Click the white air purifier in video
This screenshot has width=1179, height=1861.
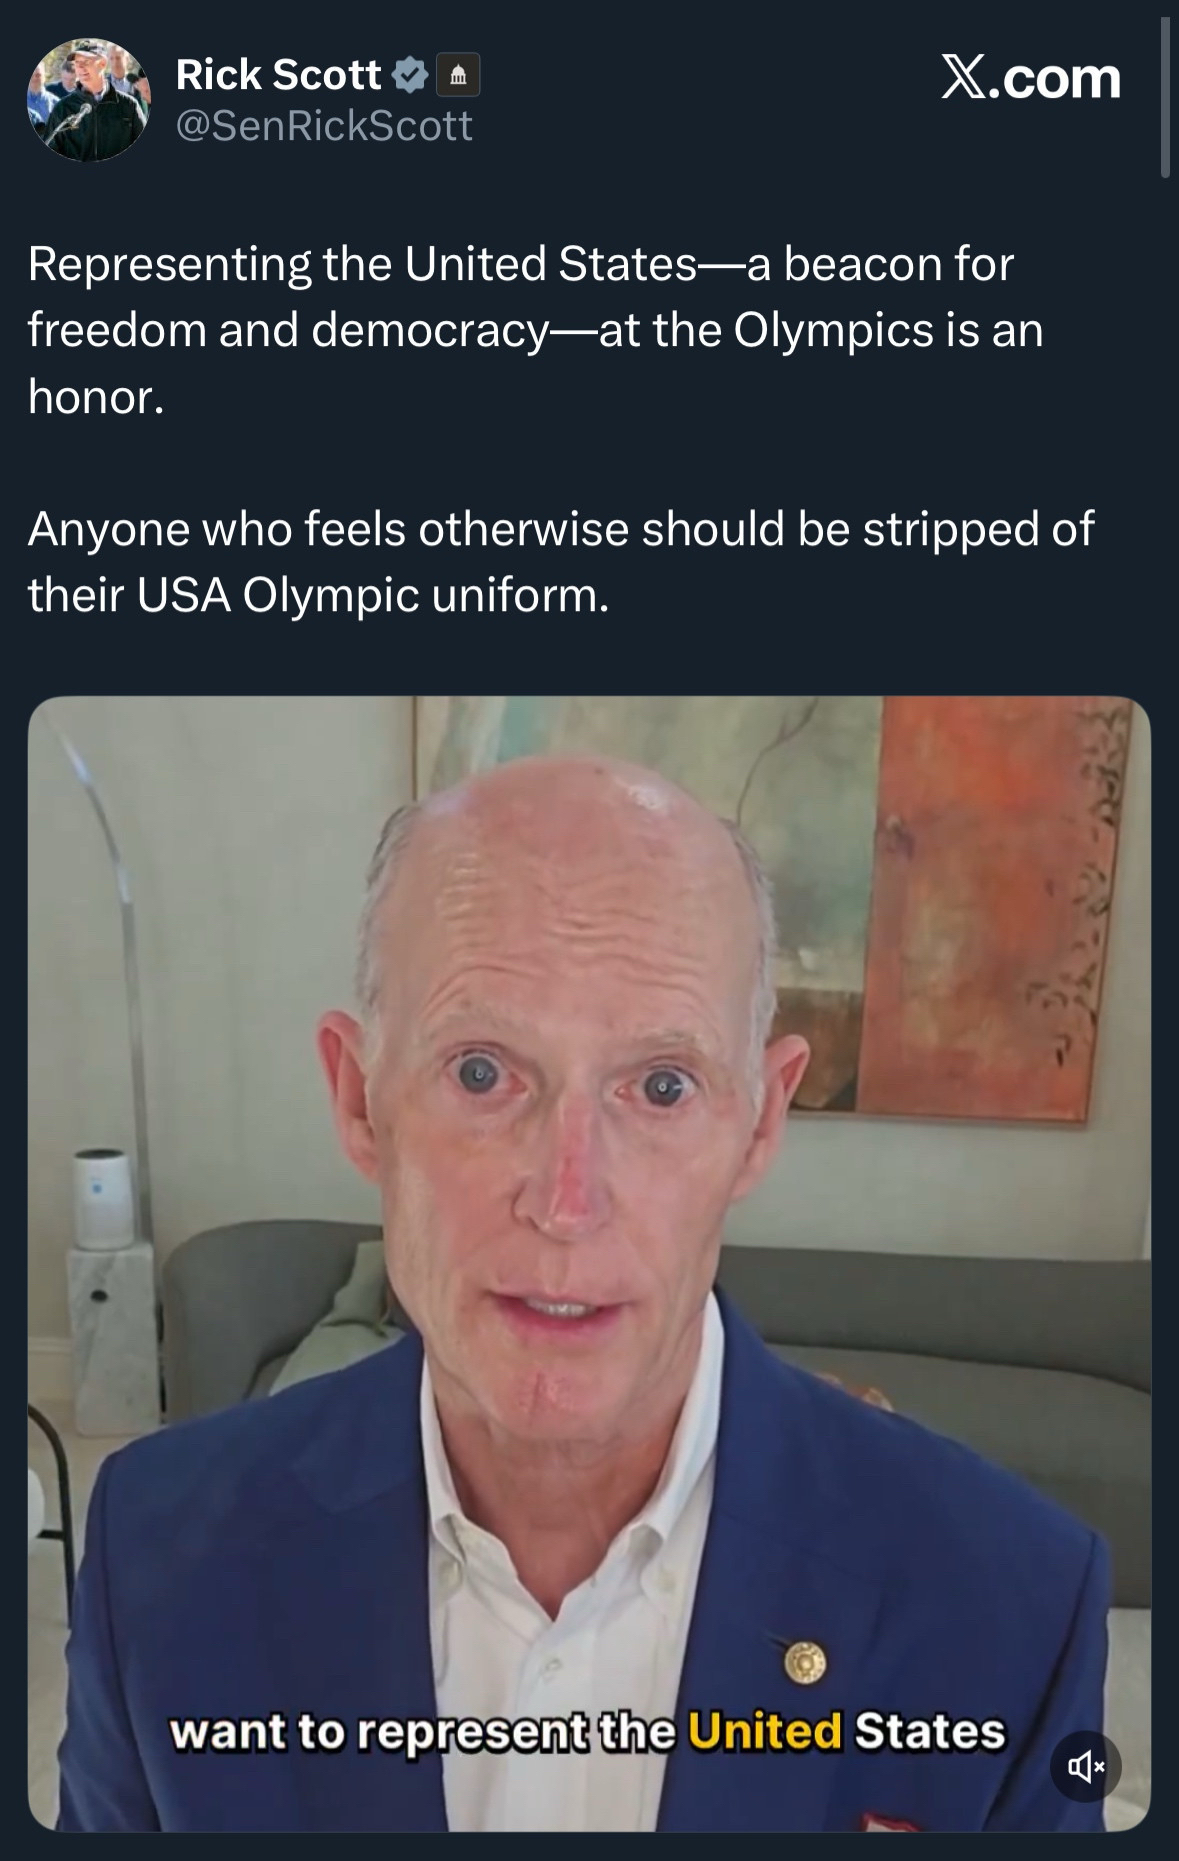[104, 1199]
